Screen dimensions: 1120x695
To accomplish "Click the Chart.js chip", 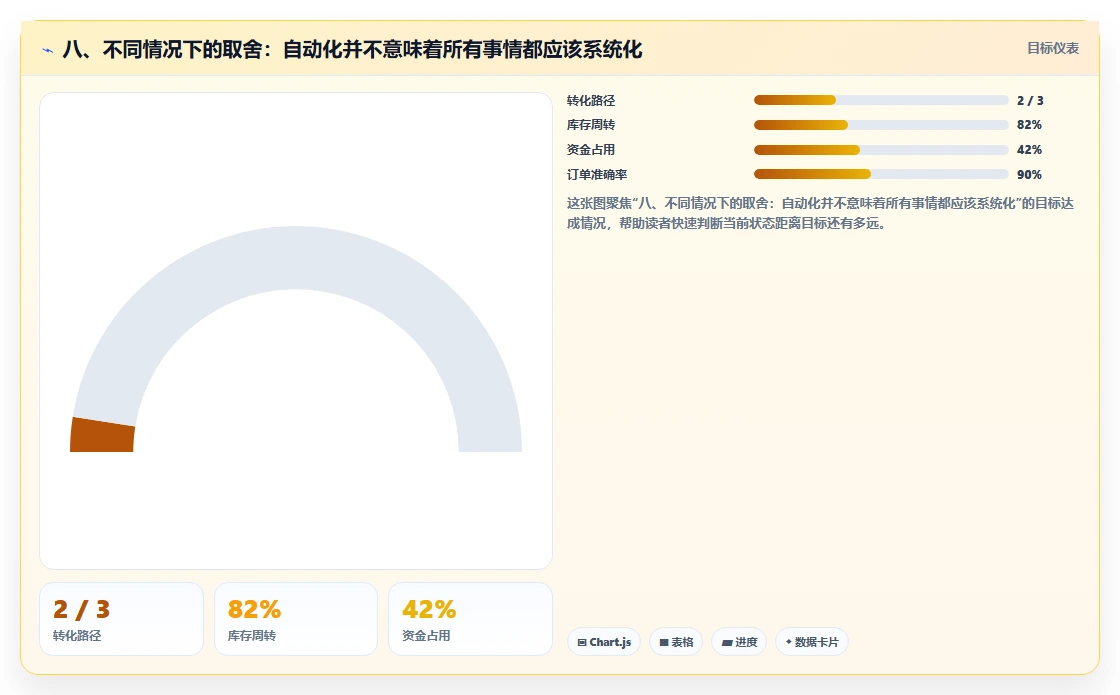I will tap(604, 642).
